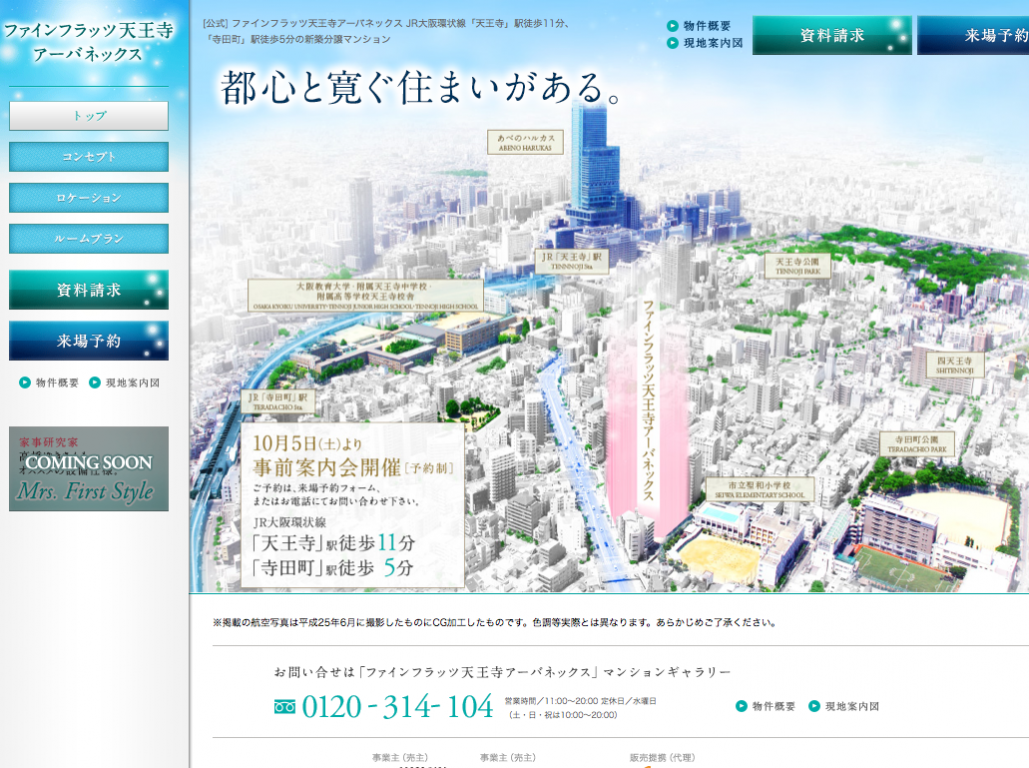Click the 事前案内会開催 announcement panel
Screen dimensions: 1029x768
pos(352,507)
